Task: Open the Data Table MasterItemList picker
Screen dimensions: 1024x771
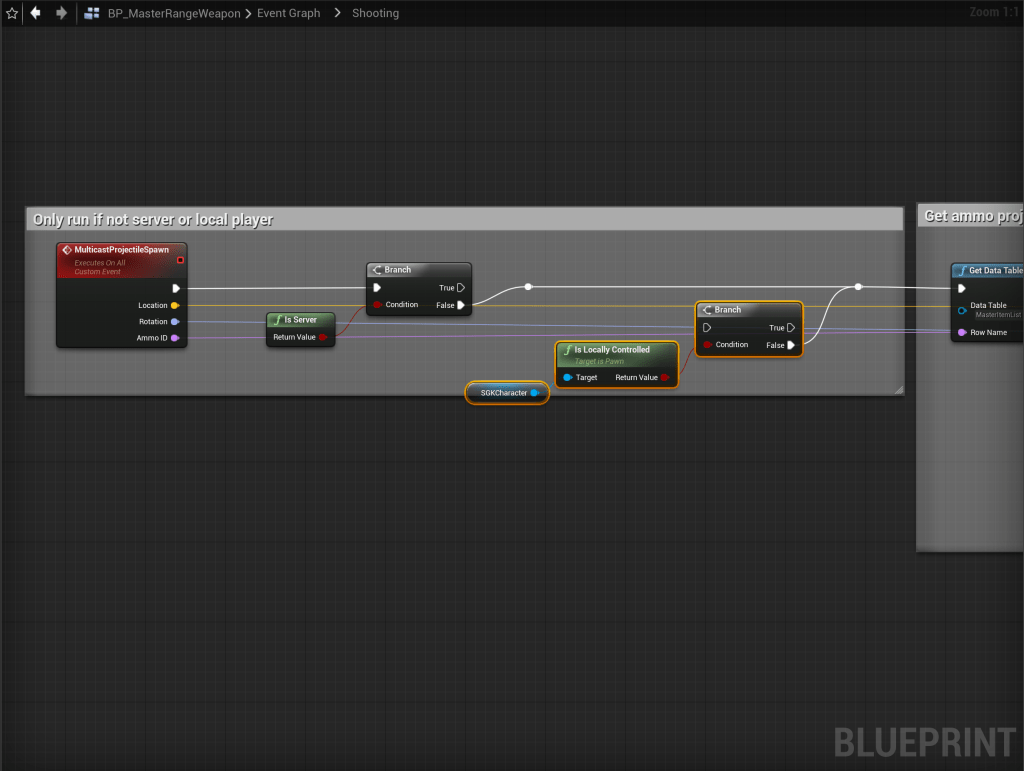Action: [x=997, y=314]
